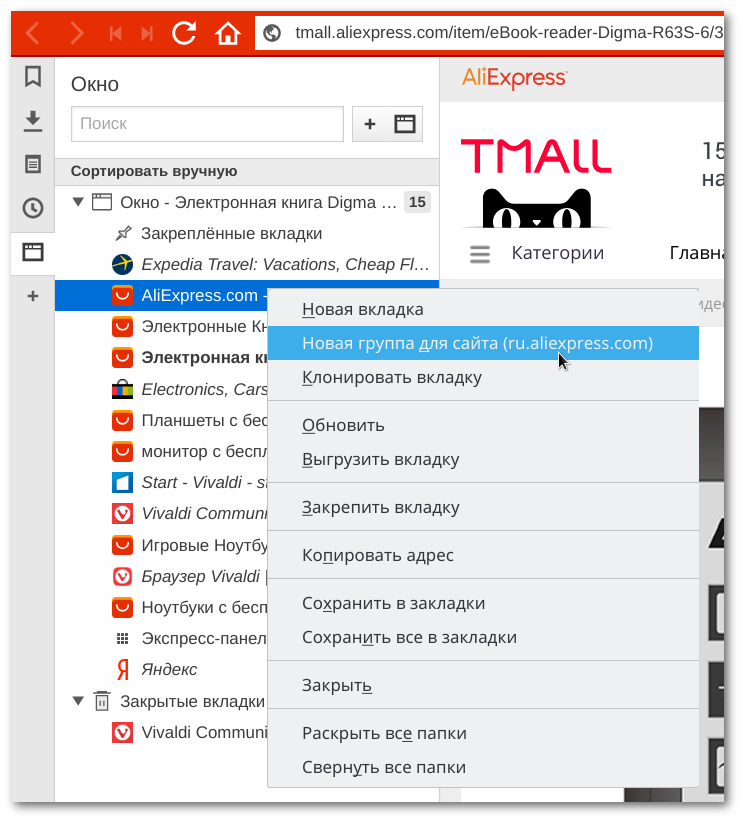Choose Раскрыть все папки
Viewport: 743px width, 821px height.
pyautogui.click(x=483, y=733)
